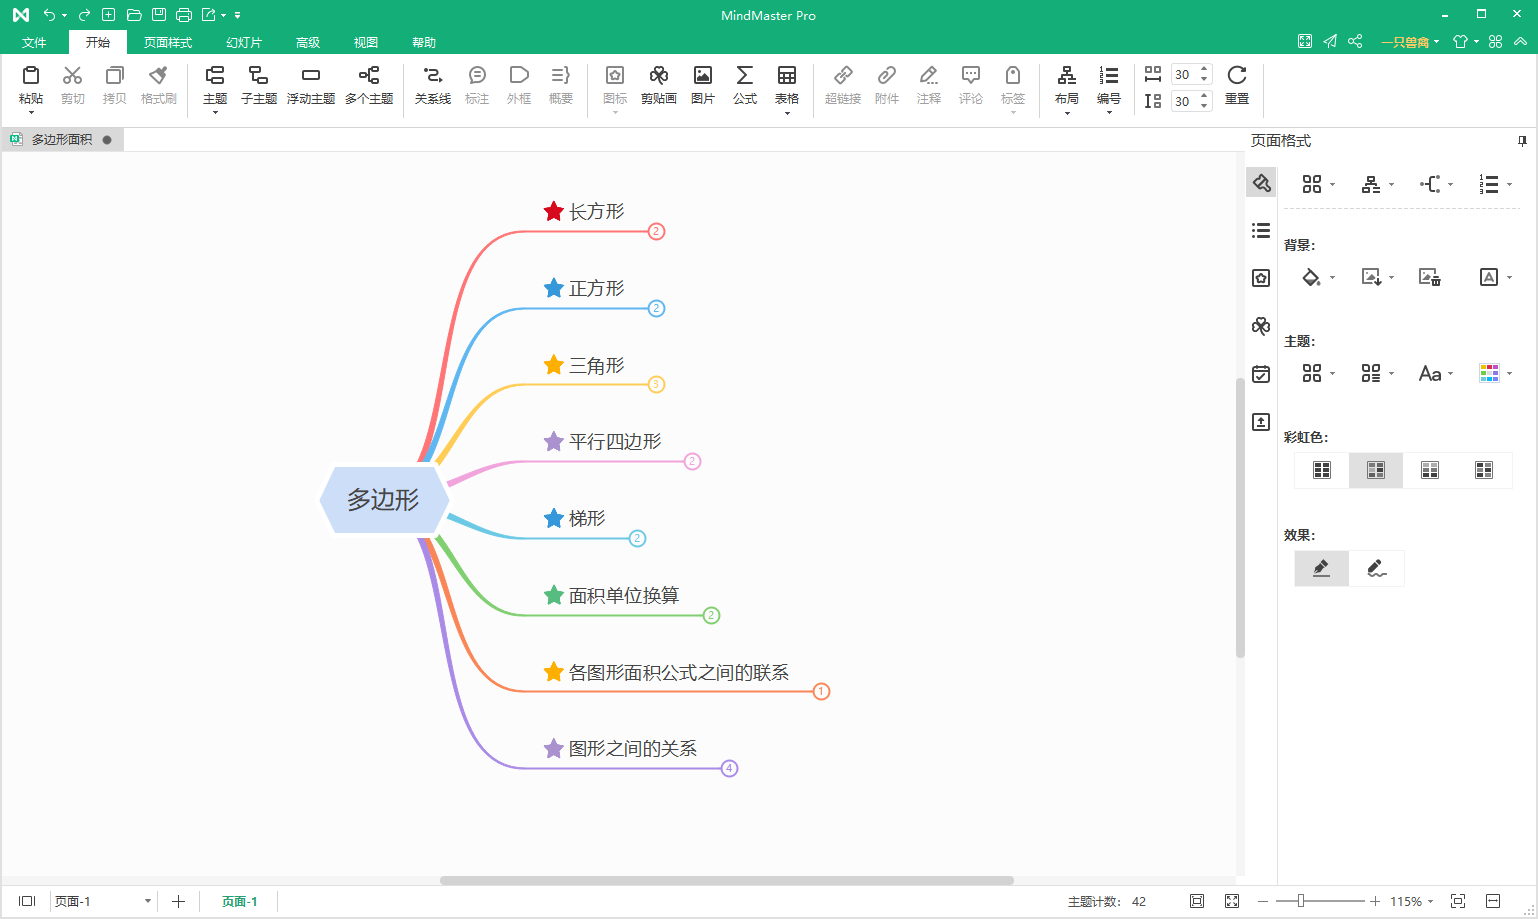Viewport: 1538px width, 919px height.
Task: Click the fullscreen icon in status bar
Action: pos(1232,901)
